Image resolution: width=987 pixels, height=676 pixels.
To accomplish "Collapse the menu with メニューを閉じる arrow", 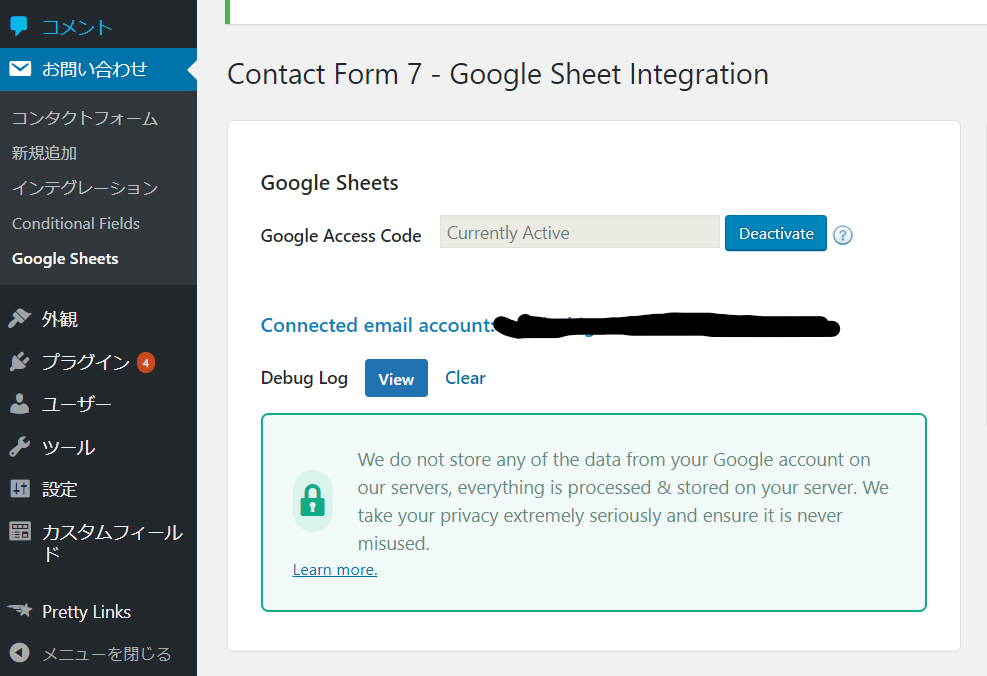I will (x=20, y=653).
